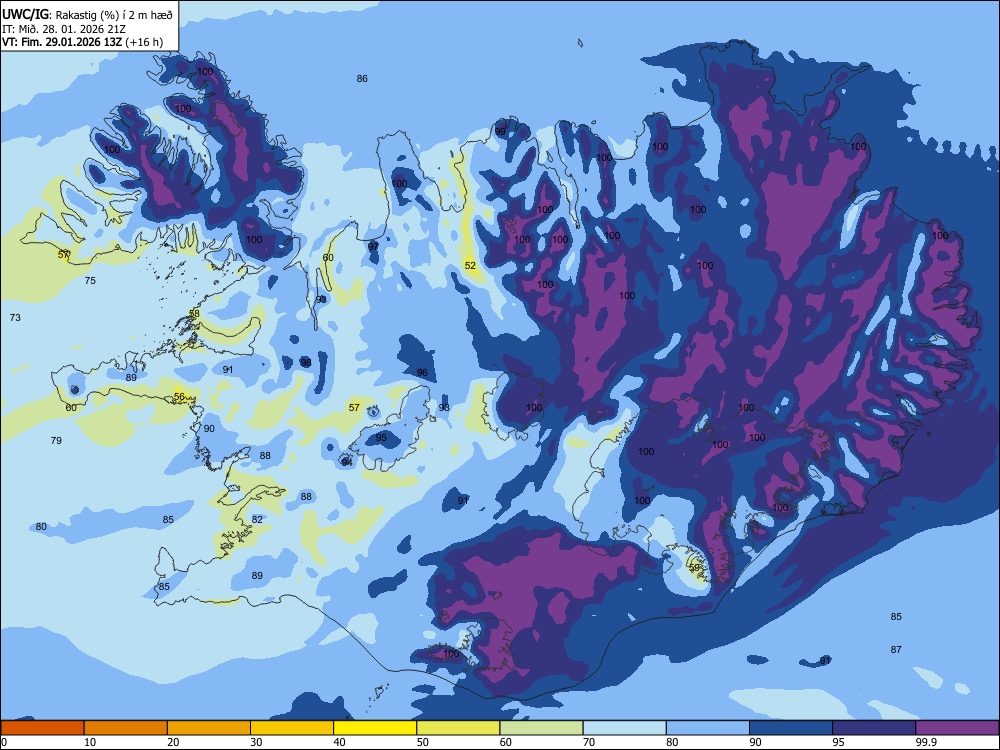This screenshot has height=750, width=1000.
Task: Click the 20–30% amber legend swatch
Action: (x=209, y=728)
